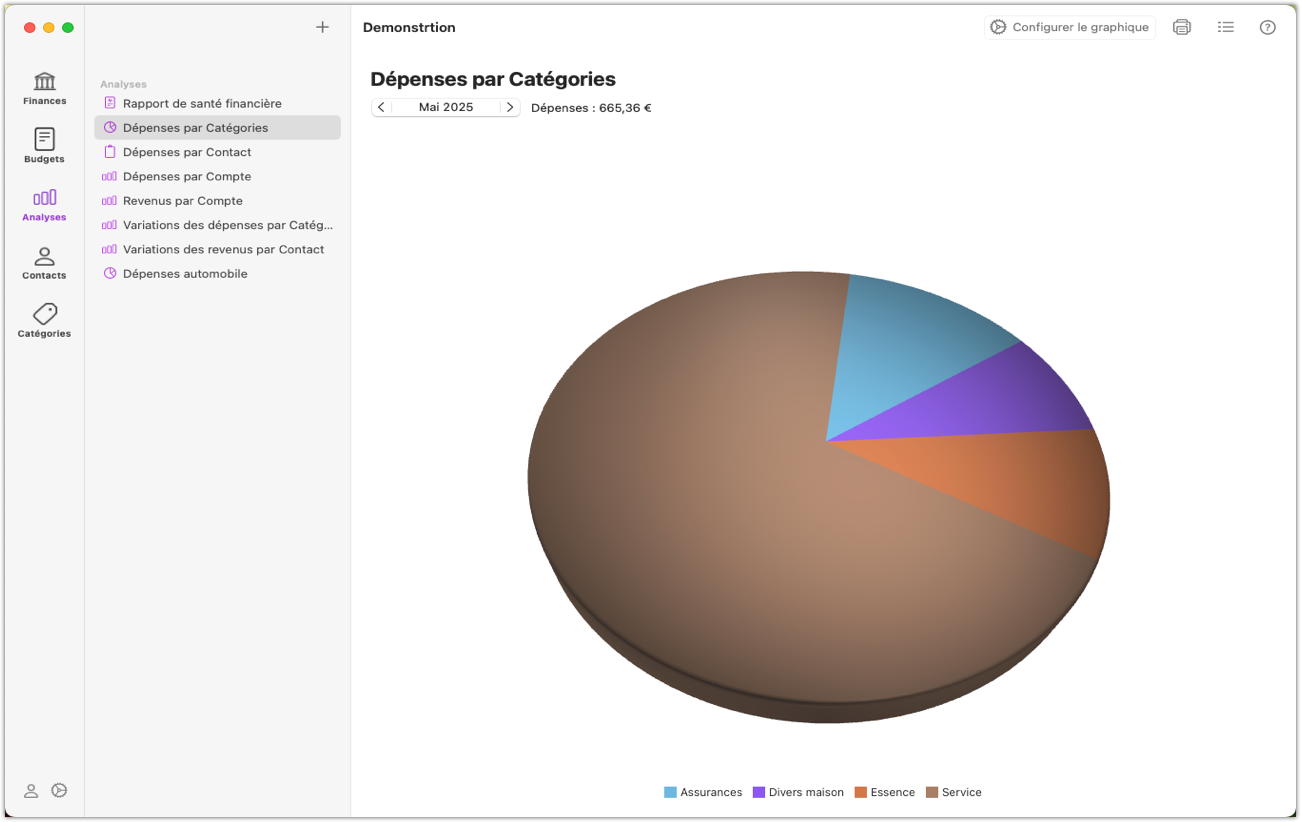1301x822 pixels.
Task: Click the Dépenses : 665,36 € total
Action: click(x=591, y=107)
